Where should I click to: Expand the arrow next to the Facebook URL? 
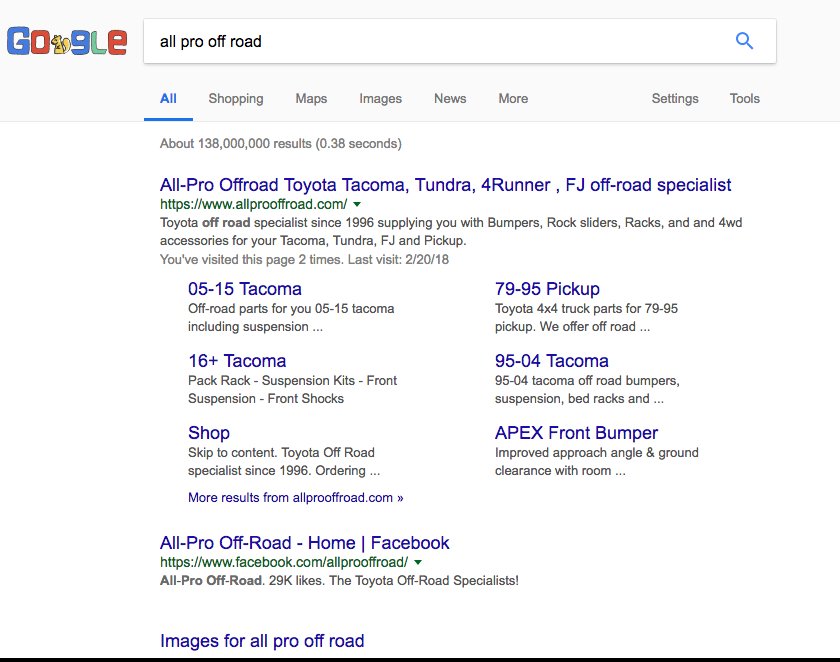click(418, 562)
